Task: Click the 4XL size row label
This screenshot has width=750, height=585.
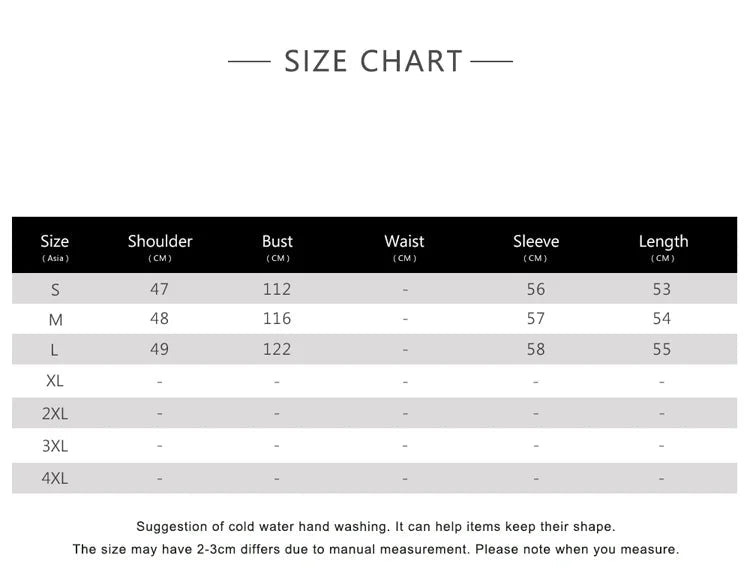Action: tap(55, 478)
